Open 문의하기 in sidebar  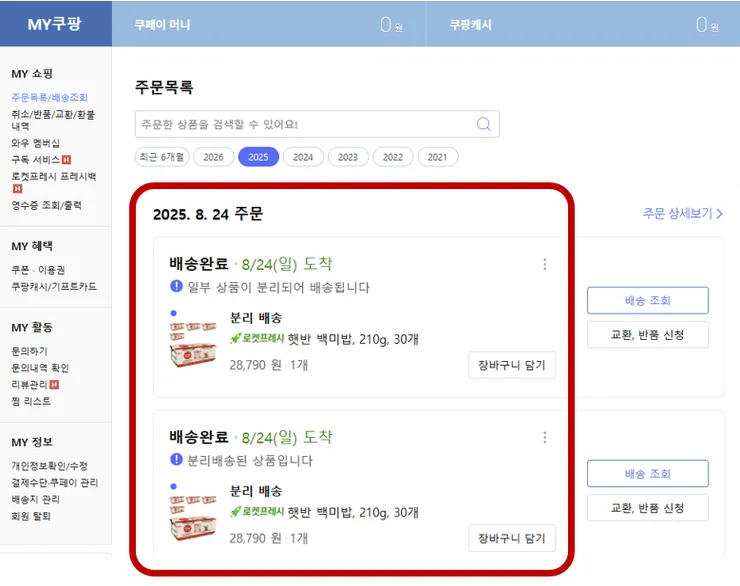coord(29,351)
